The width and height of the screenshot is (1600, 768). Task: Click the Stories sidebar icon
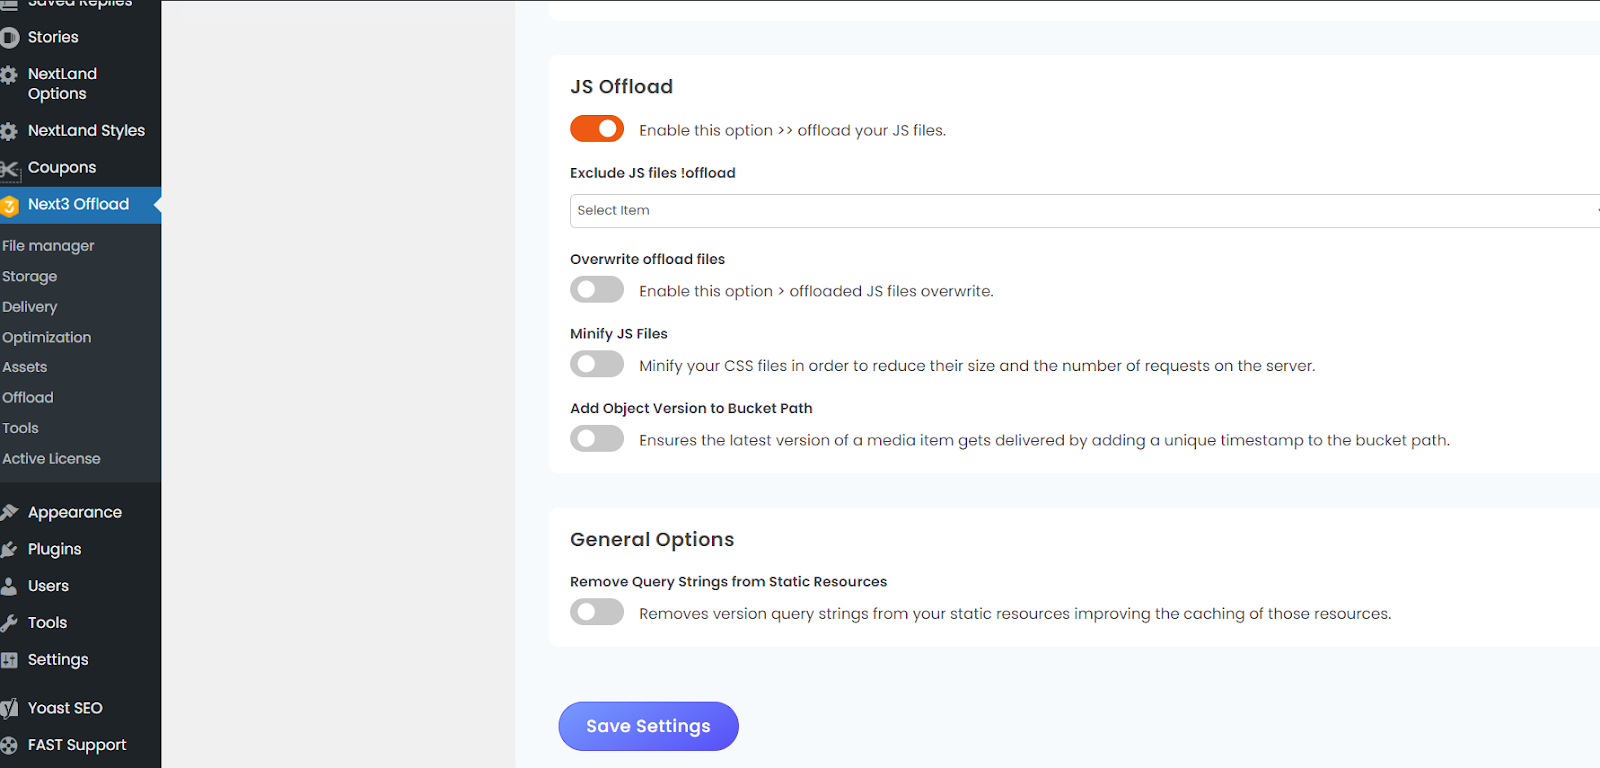10,38
